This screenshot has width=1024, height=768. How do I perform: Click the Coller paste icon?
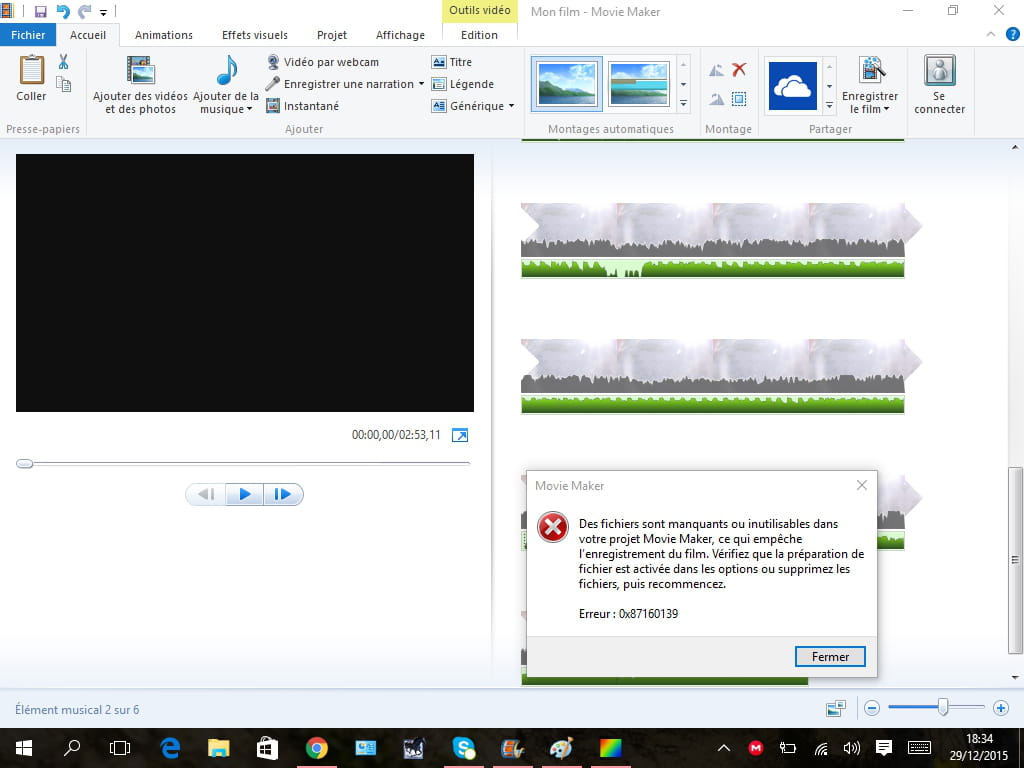point(31,71)
